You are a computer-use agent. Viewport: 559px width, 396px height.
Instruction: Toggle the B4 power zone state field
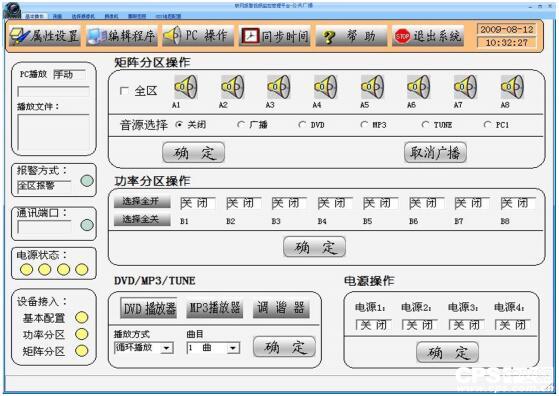(x=335, y=203)
